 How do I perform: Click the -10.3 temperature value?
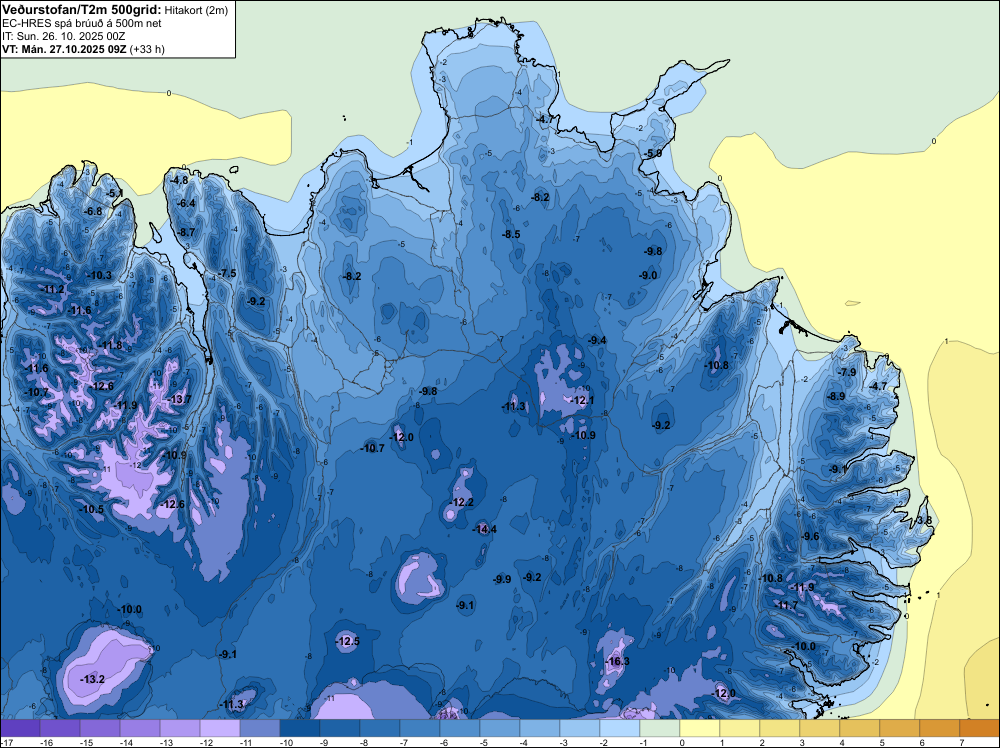(99, 275)
